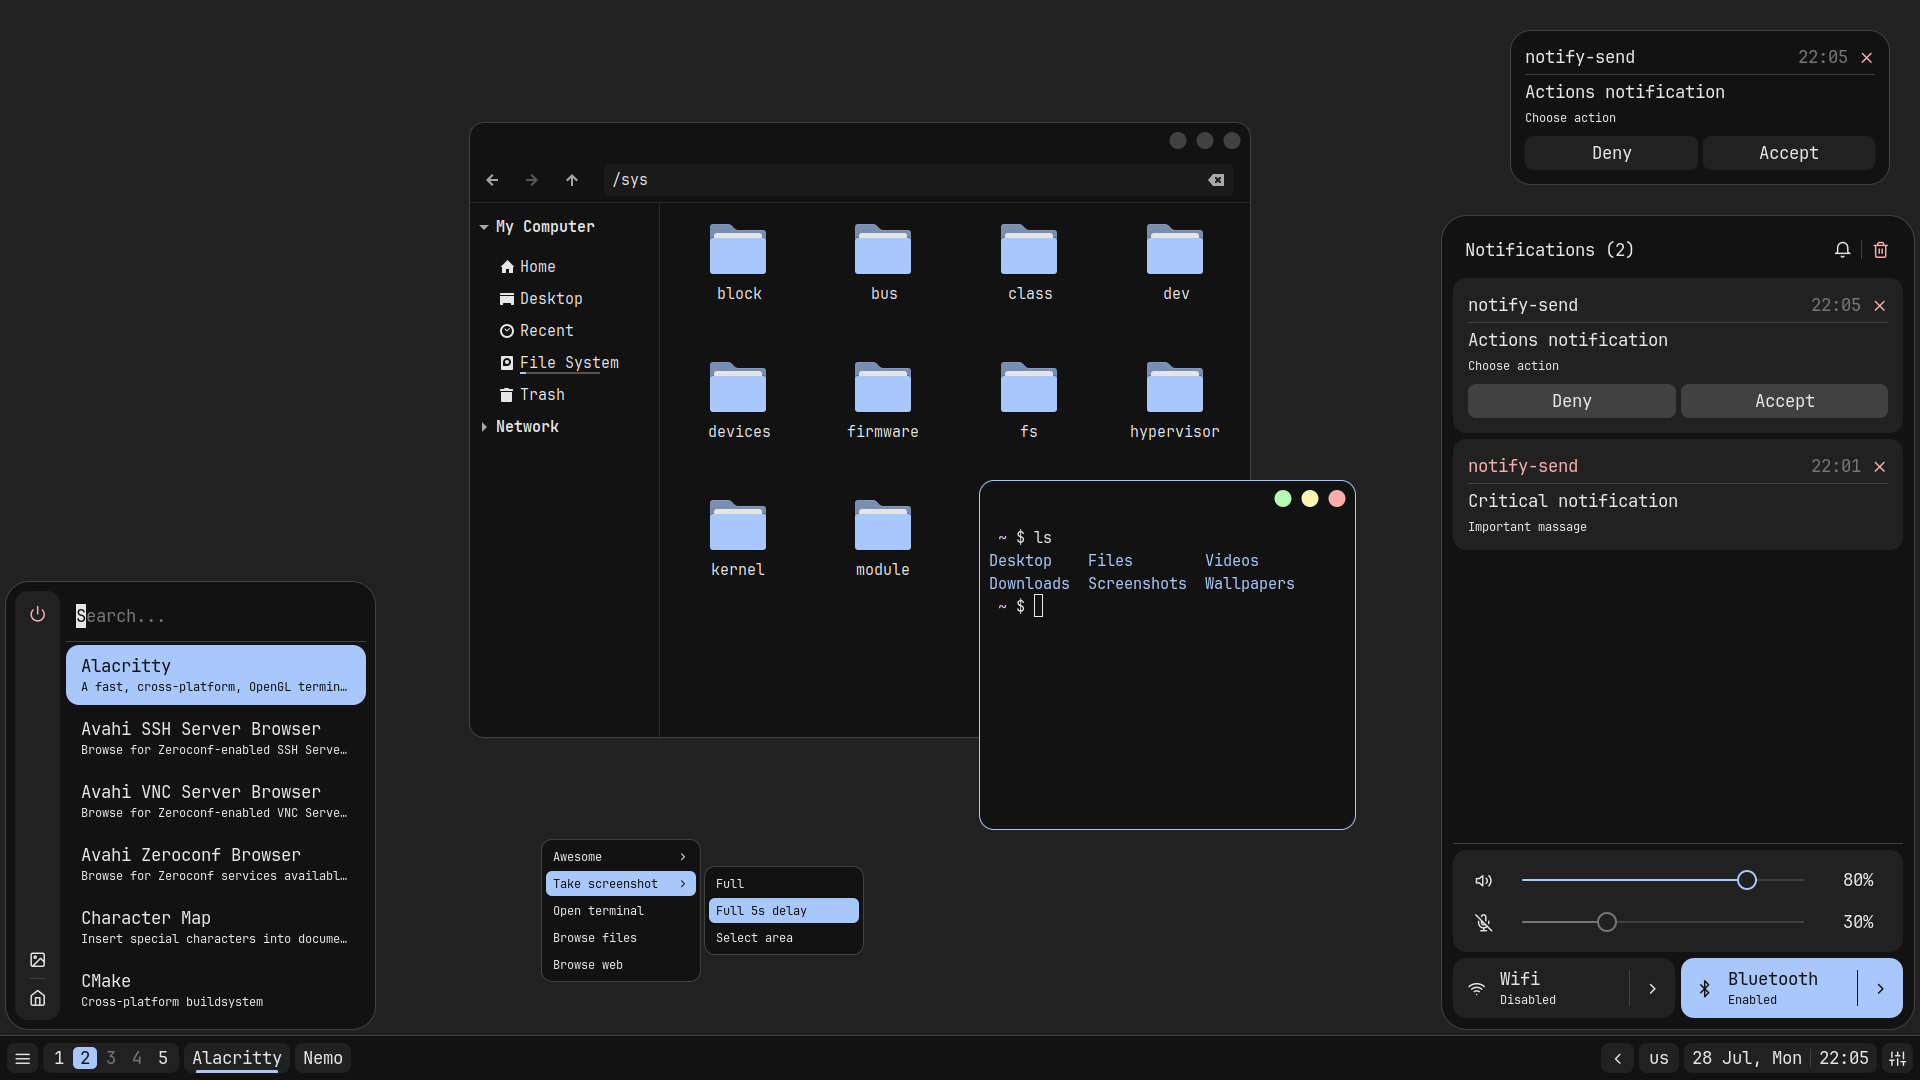
Task: Clear all notifications with trash icon
Action: click(1880, 250)
